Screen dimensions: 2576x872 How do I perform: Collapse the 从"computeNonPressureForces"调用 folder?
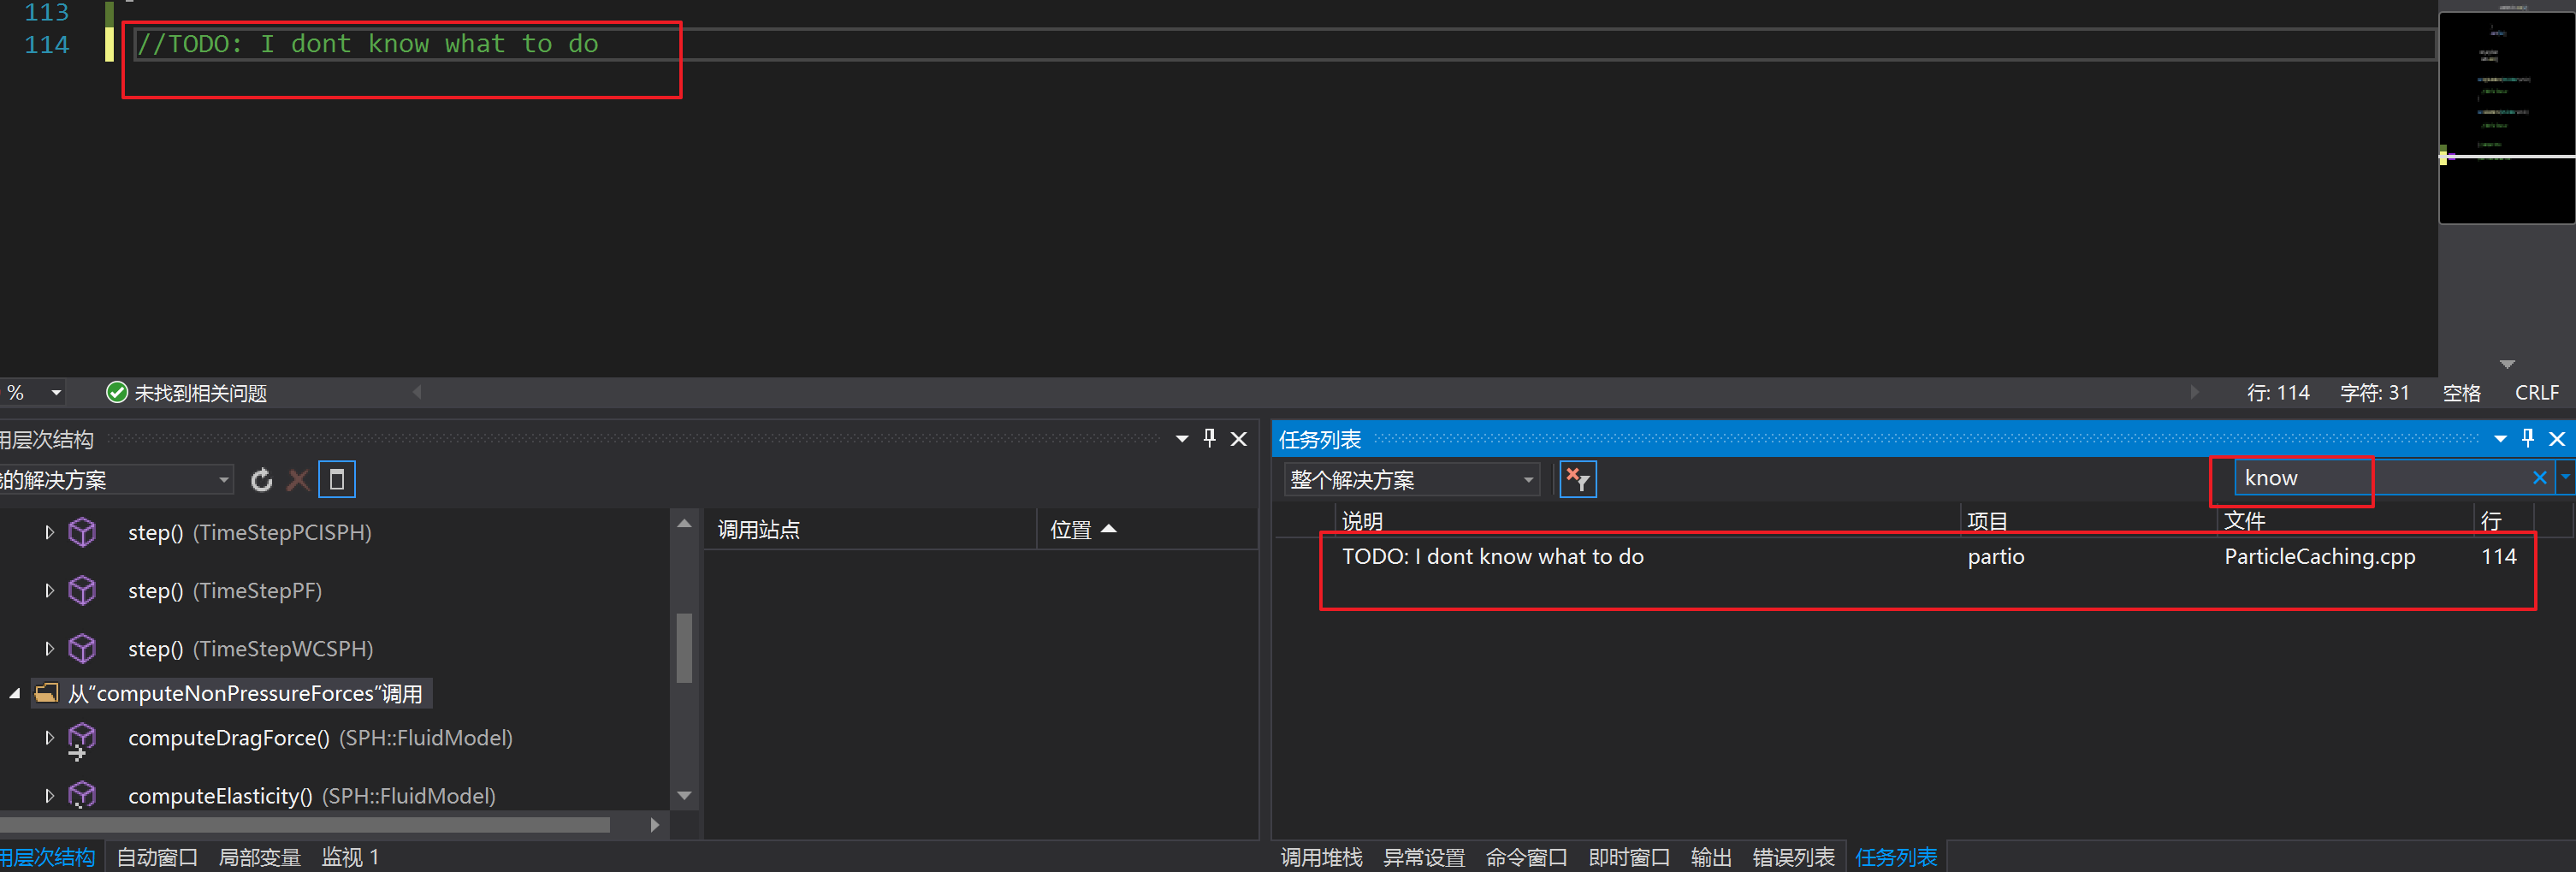[15, 694]
